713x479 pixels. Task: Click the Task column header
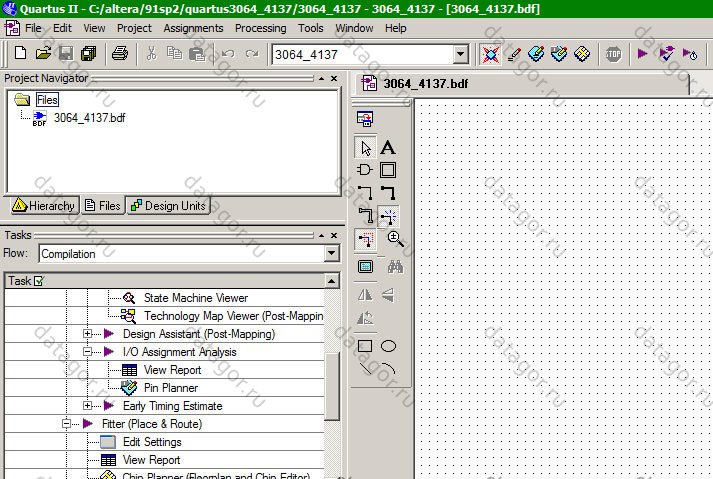pyautogui.click(x=165, y=281)
